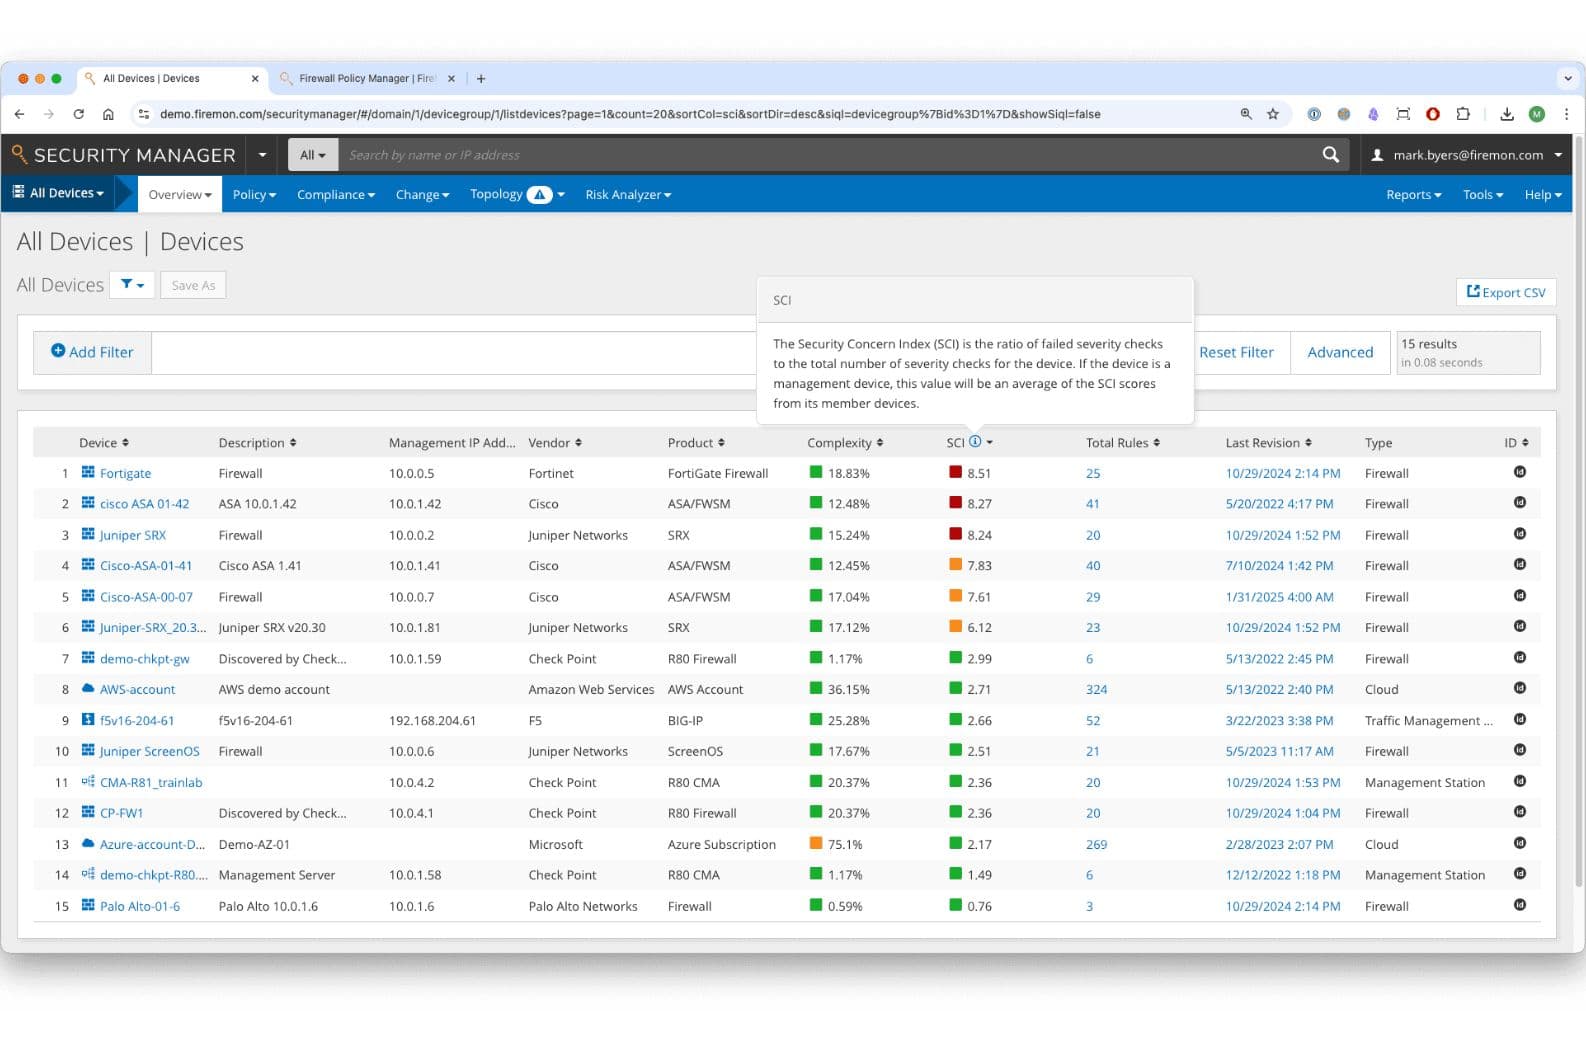This screenshot has height=1058, width=1586.
Task: Open the browser extensions puzzle icon
Action: click(x=1463, y=114)
